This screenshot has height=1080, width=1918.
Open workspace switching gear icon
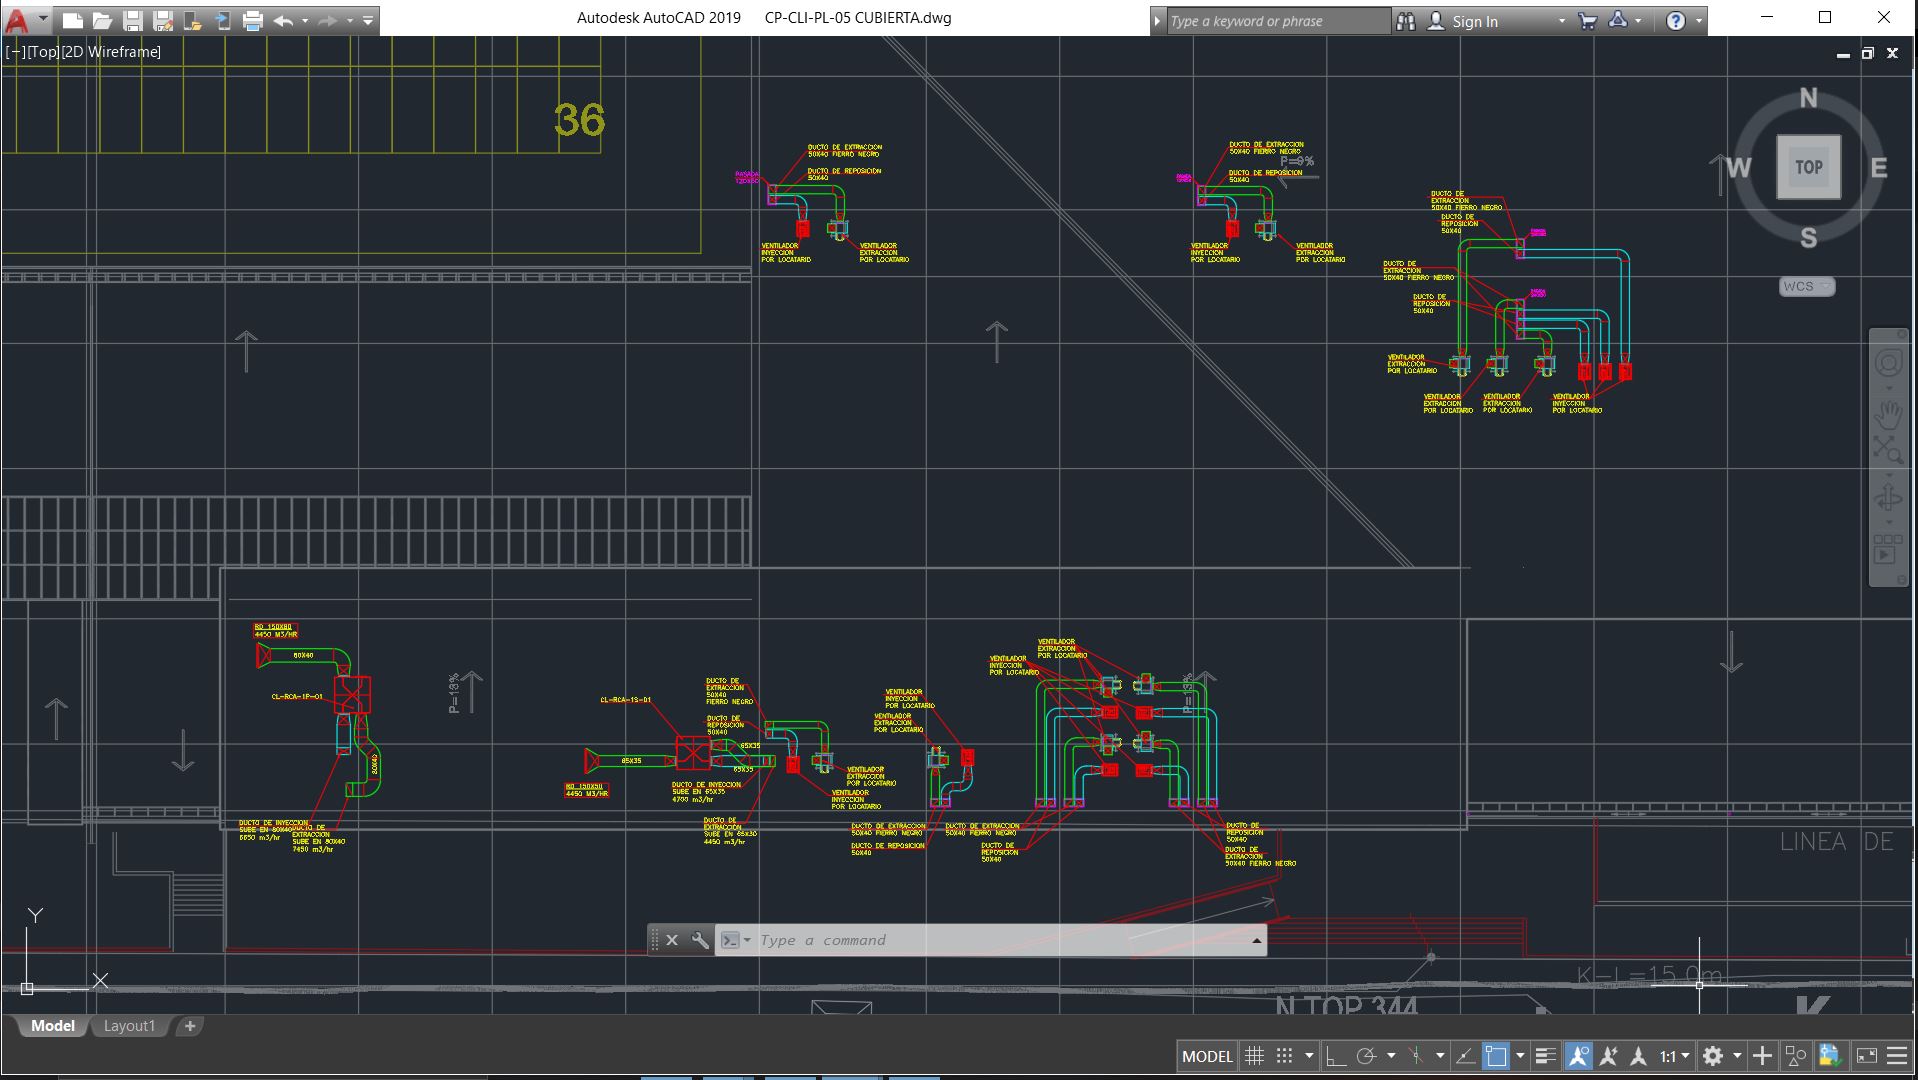click(1713, 1056)
